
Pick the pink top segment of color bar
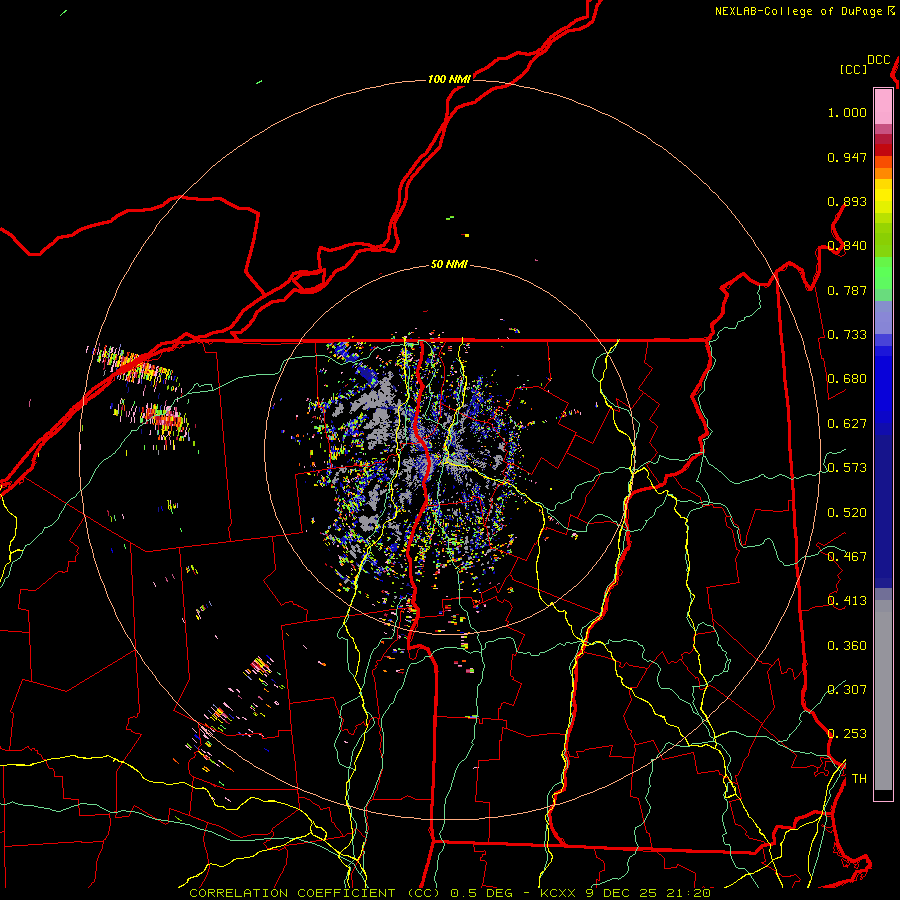(883, 107)
